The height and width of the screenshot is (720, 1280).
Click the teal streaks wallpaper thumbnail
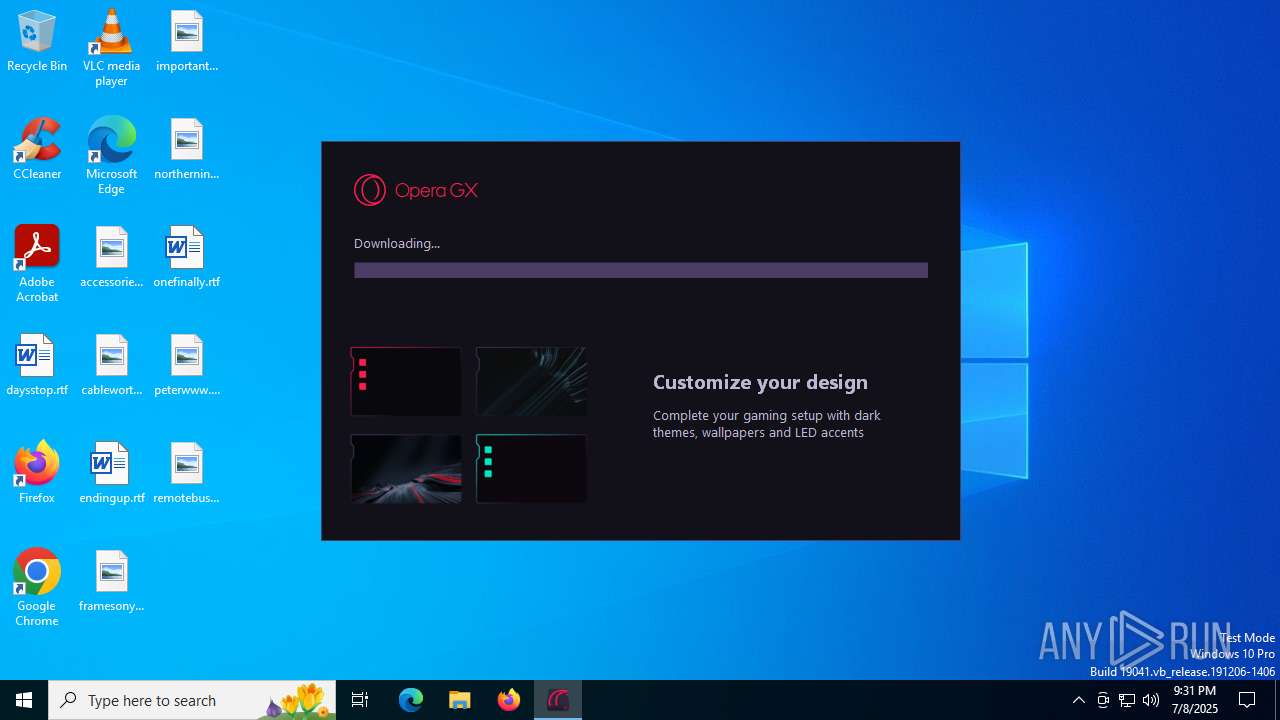pos(531,381)
